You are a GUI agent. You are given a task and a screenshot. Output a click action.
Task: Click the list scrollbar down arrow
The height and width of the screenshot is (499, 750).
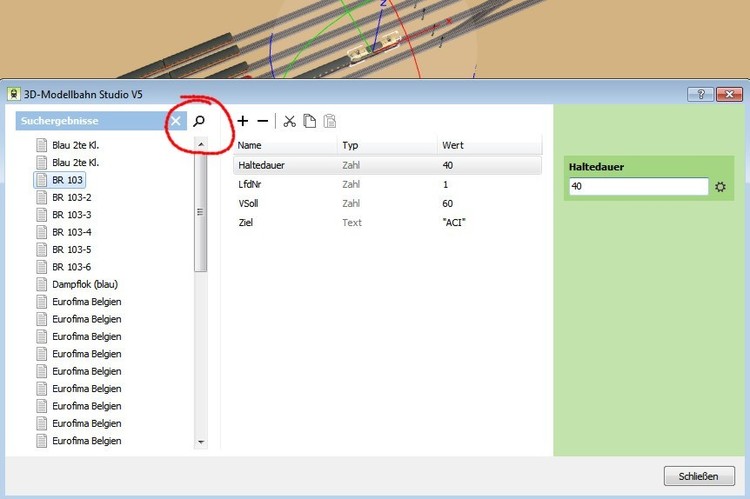point(201,442)
